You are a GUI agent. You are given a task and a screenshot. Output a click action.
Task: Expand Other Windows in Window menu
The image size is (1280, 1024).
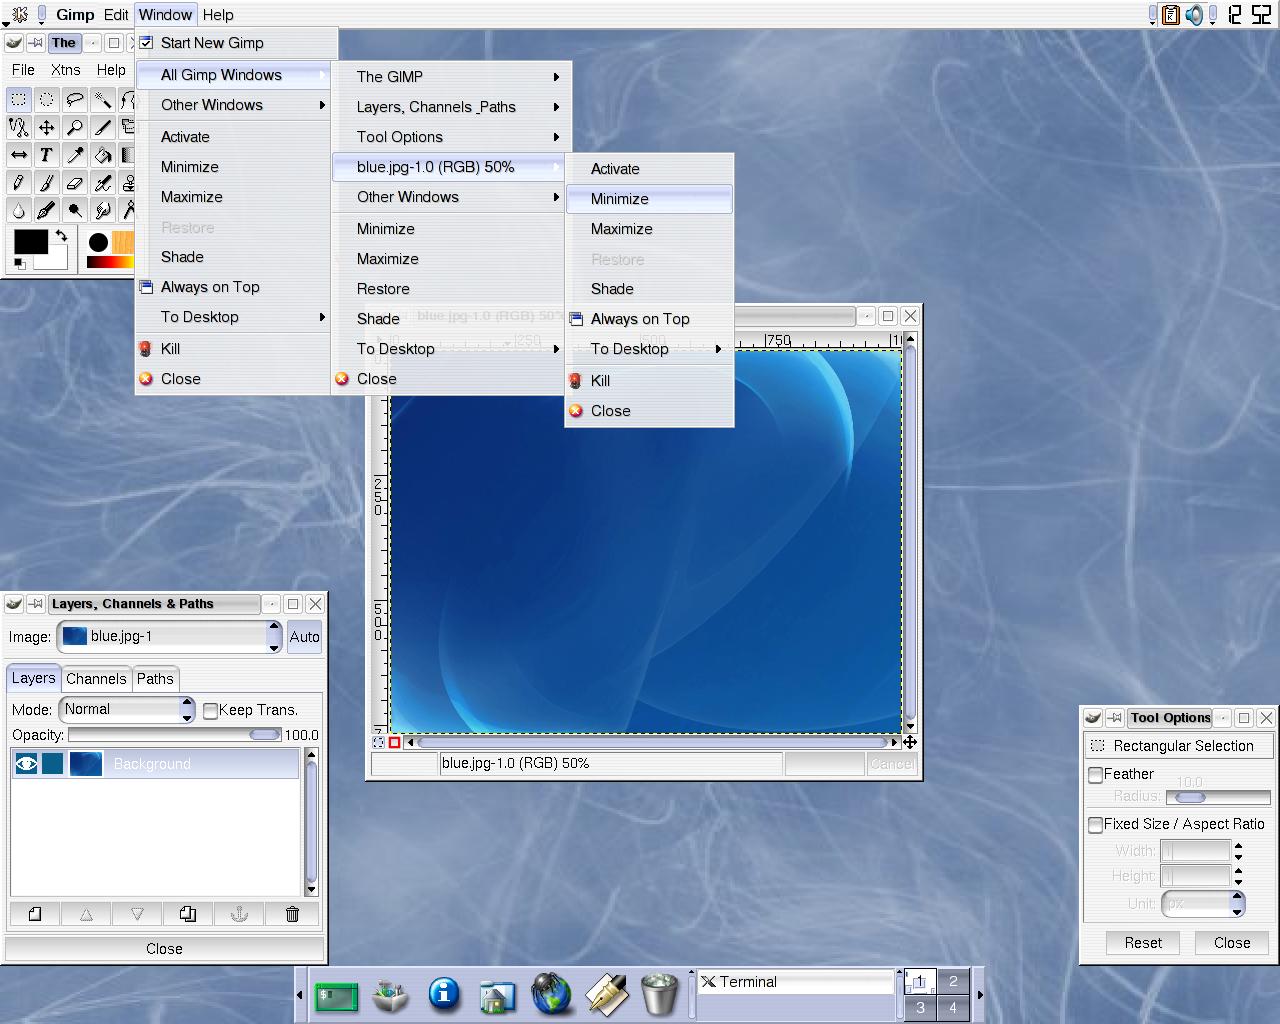(x=233, y=105)
